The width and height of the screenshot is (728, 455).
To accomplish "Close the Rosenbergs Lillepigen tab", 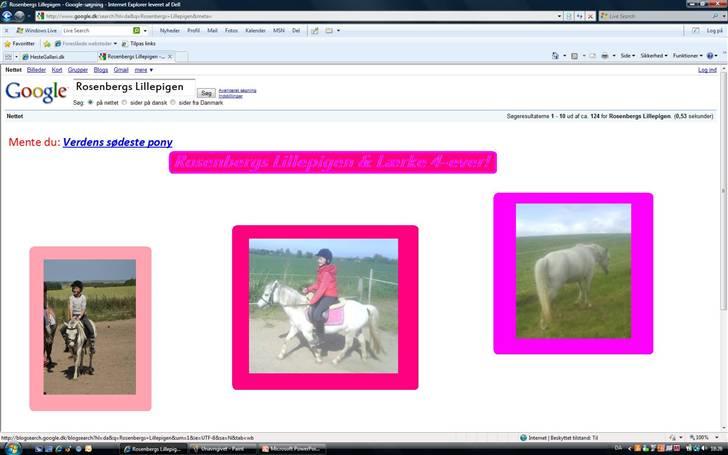I will pyautogui.click(x=170, y=57).
